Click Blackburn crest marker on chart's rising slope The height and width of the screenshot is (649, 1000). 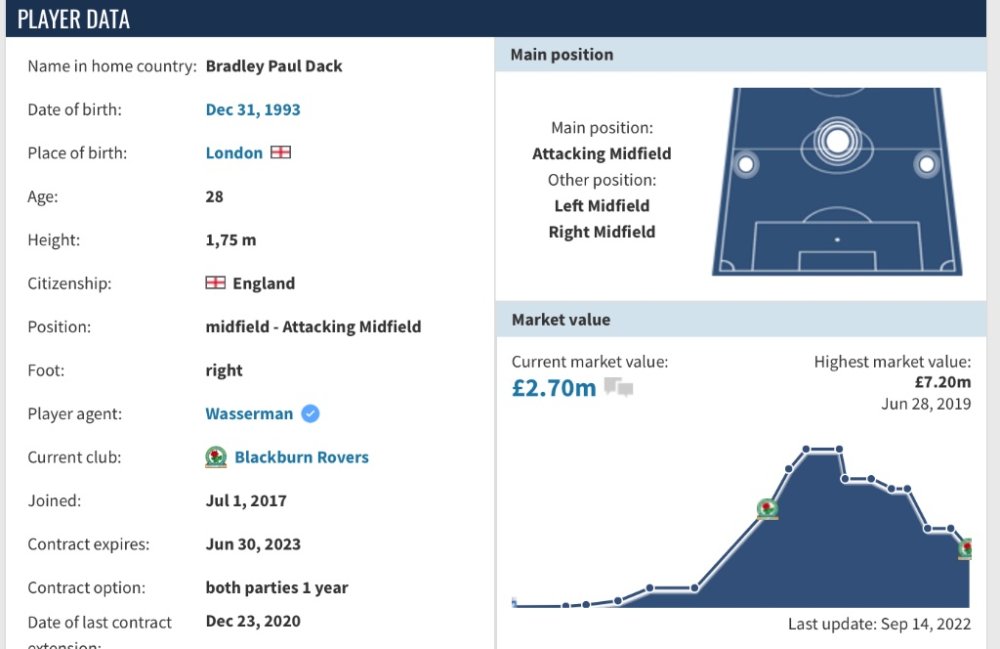(767, 509)
